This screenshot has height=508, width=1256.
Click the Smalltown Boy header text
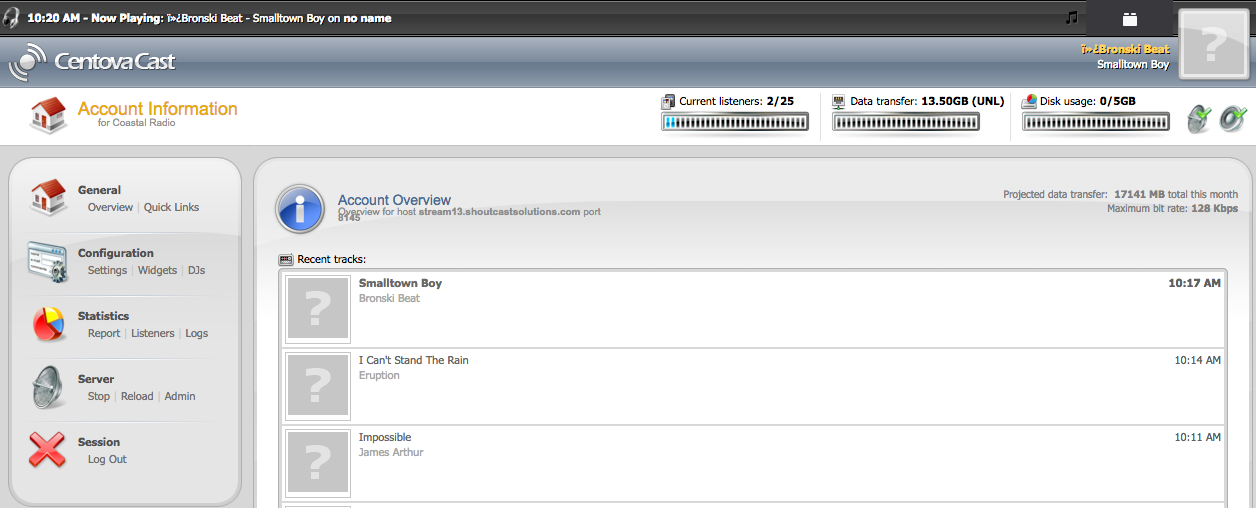pyautogui.click(x=1133, y=64)
